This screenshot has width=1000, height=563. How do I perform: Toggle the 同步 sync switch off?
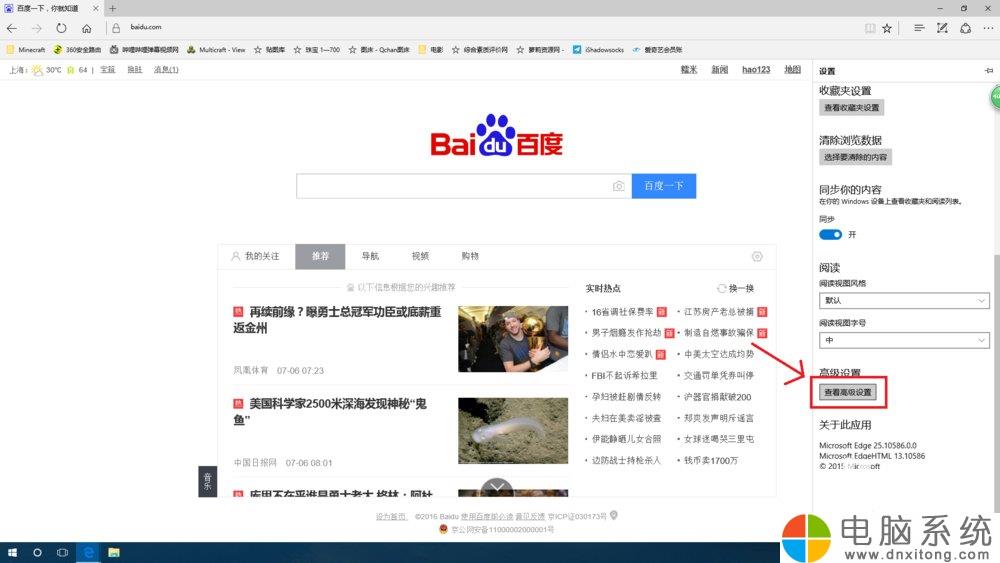830,235
